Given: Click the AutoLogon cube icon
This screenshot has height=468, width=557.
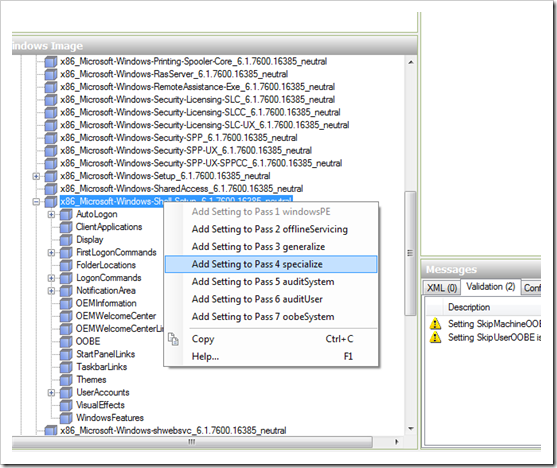Looking at the screenshot, I should (x=66, y=214).
